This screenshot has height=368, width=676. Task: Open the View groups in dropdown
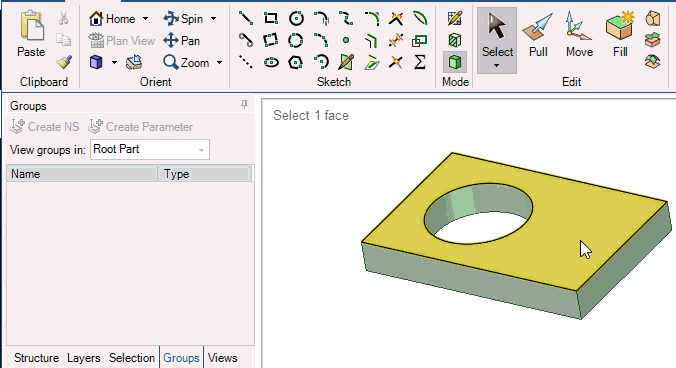click(x=150, y=150)
